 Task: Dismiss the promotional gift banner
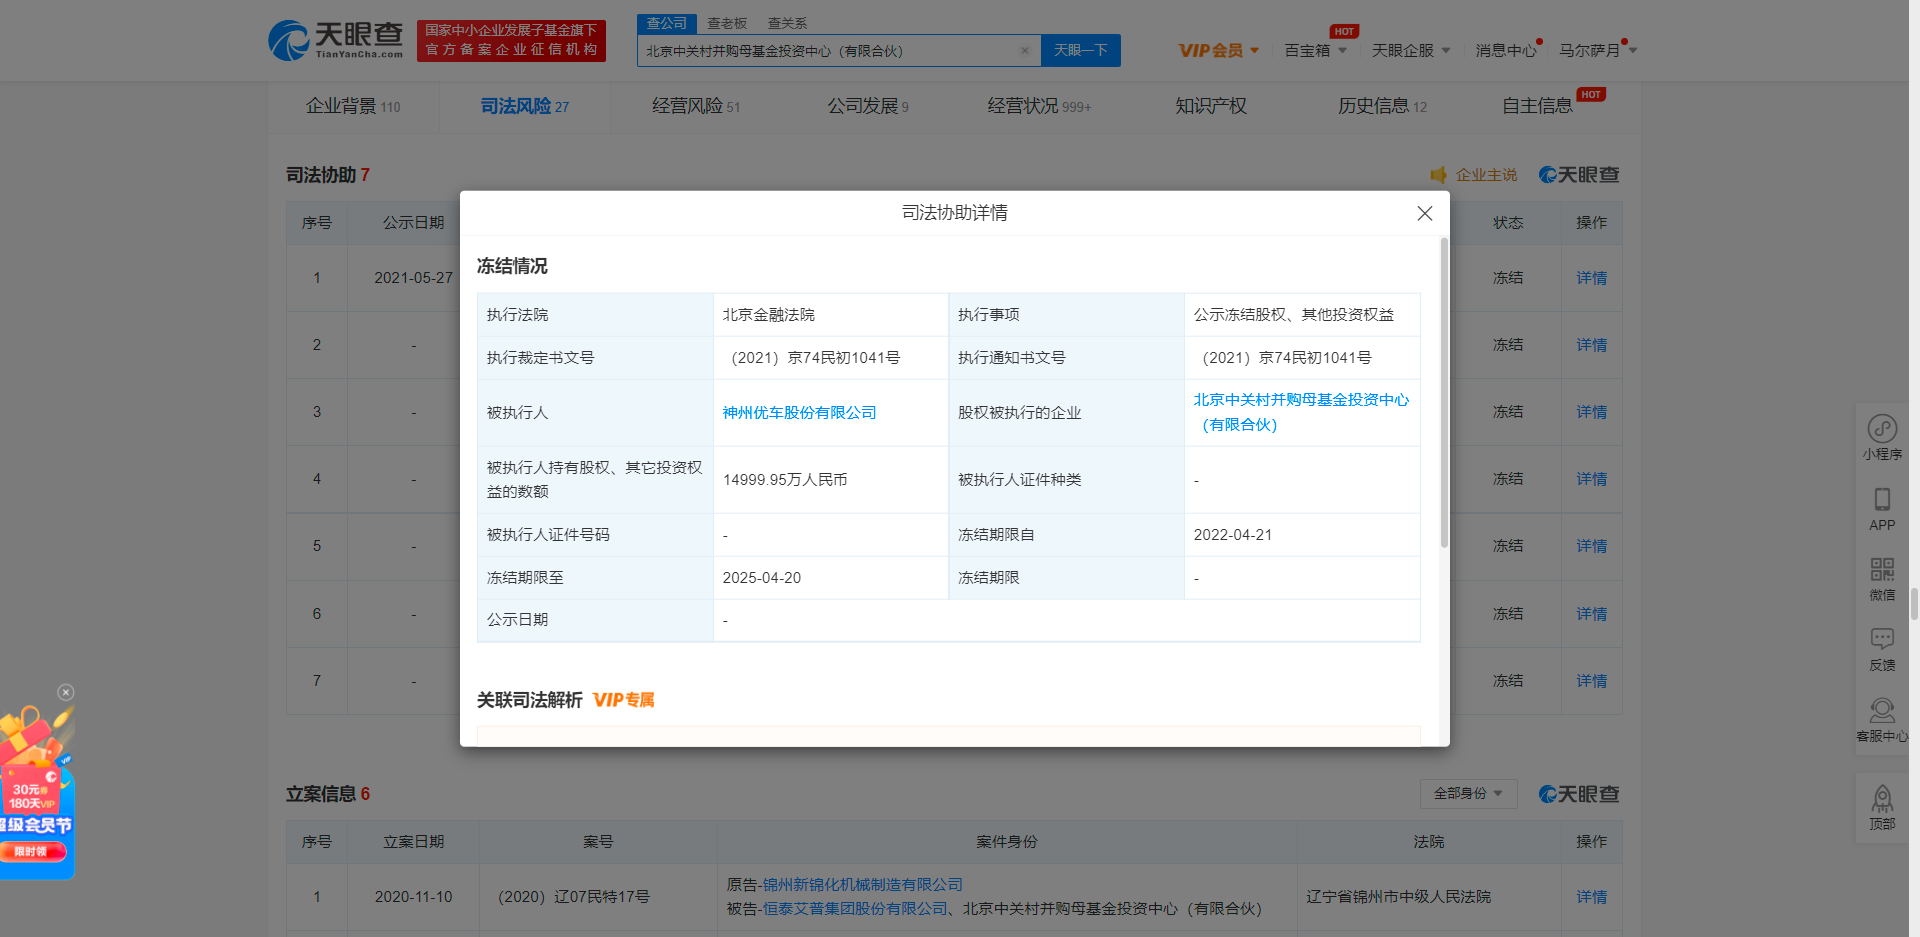coord(66,692)
